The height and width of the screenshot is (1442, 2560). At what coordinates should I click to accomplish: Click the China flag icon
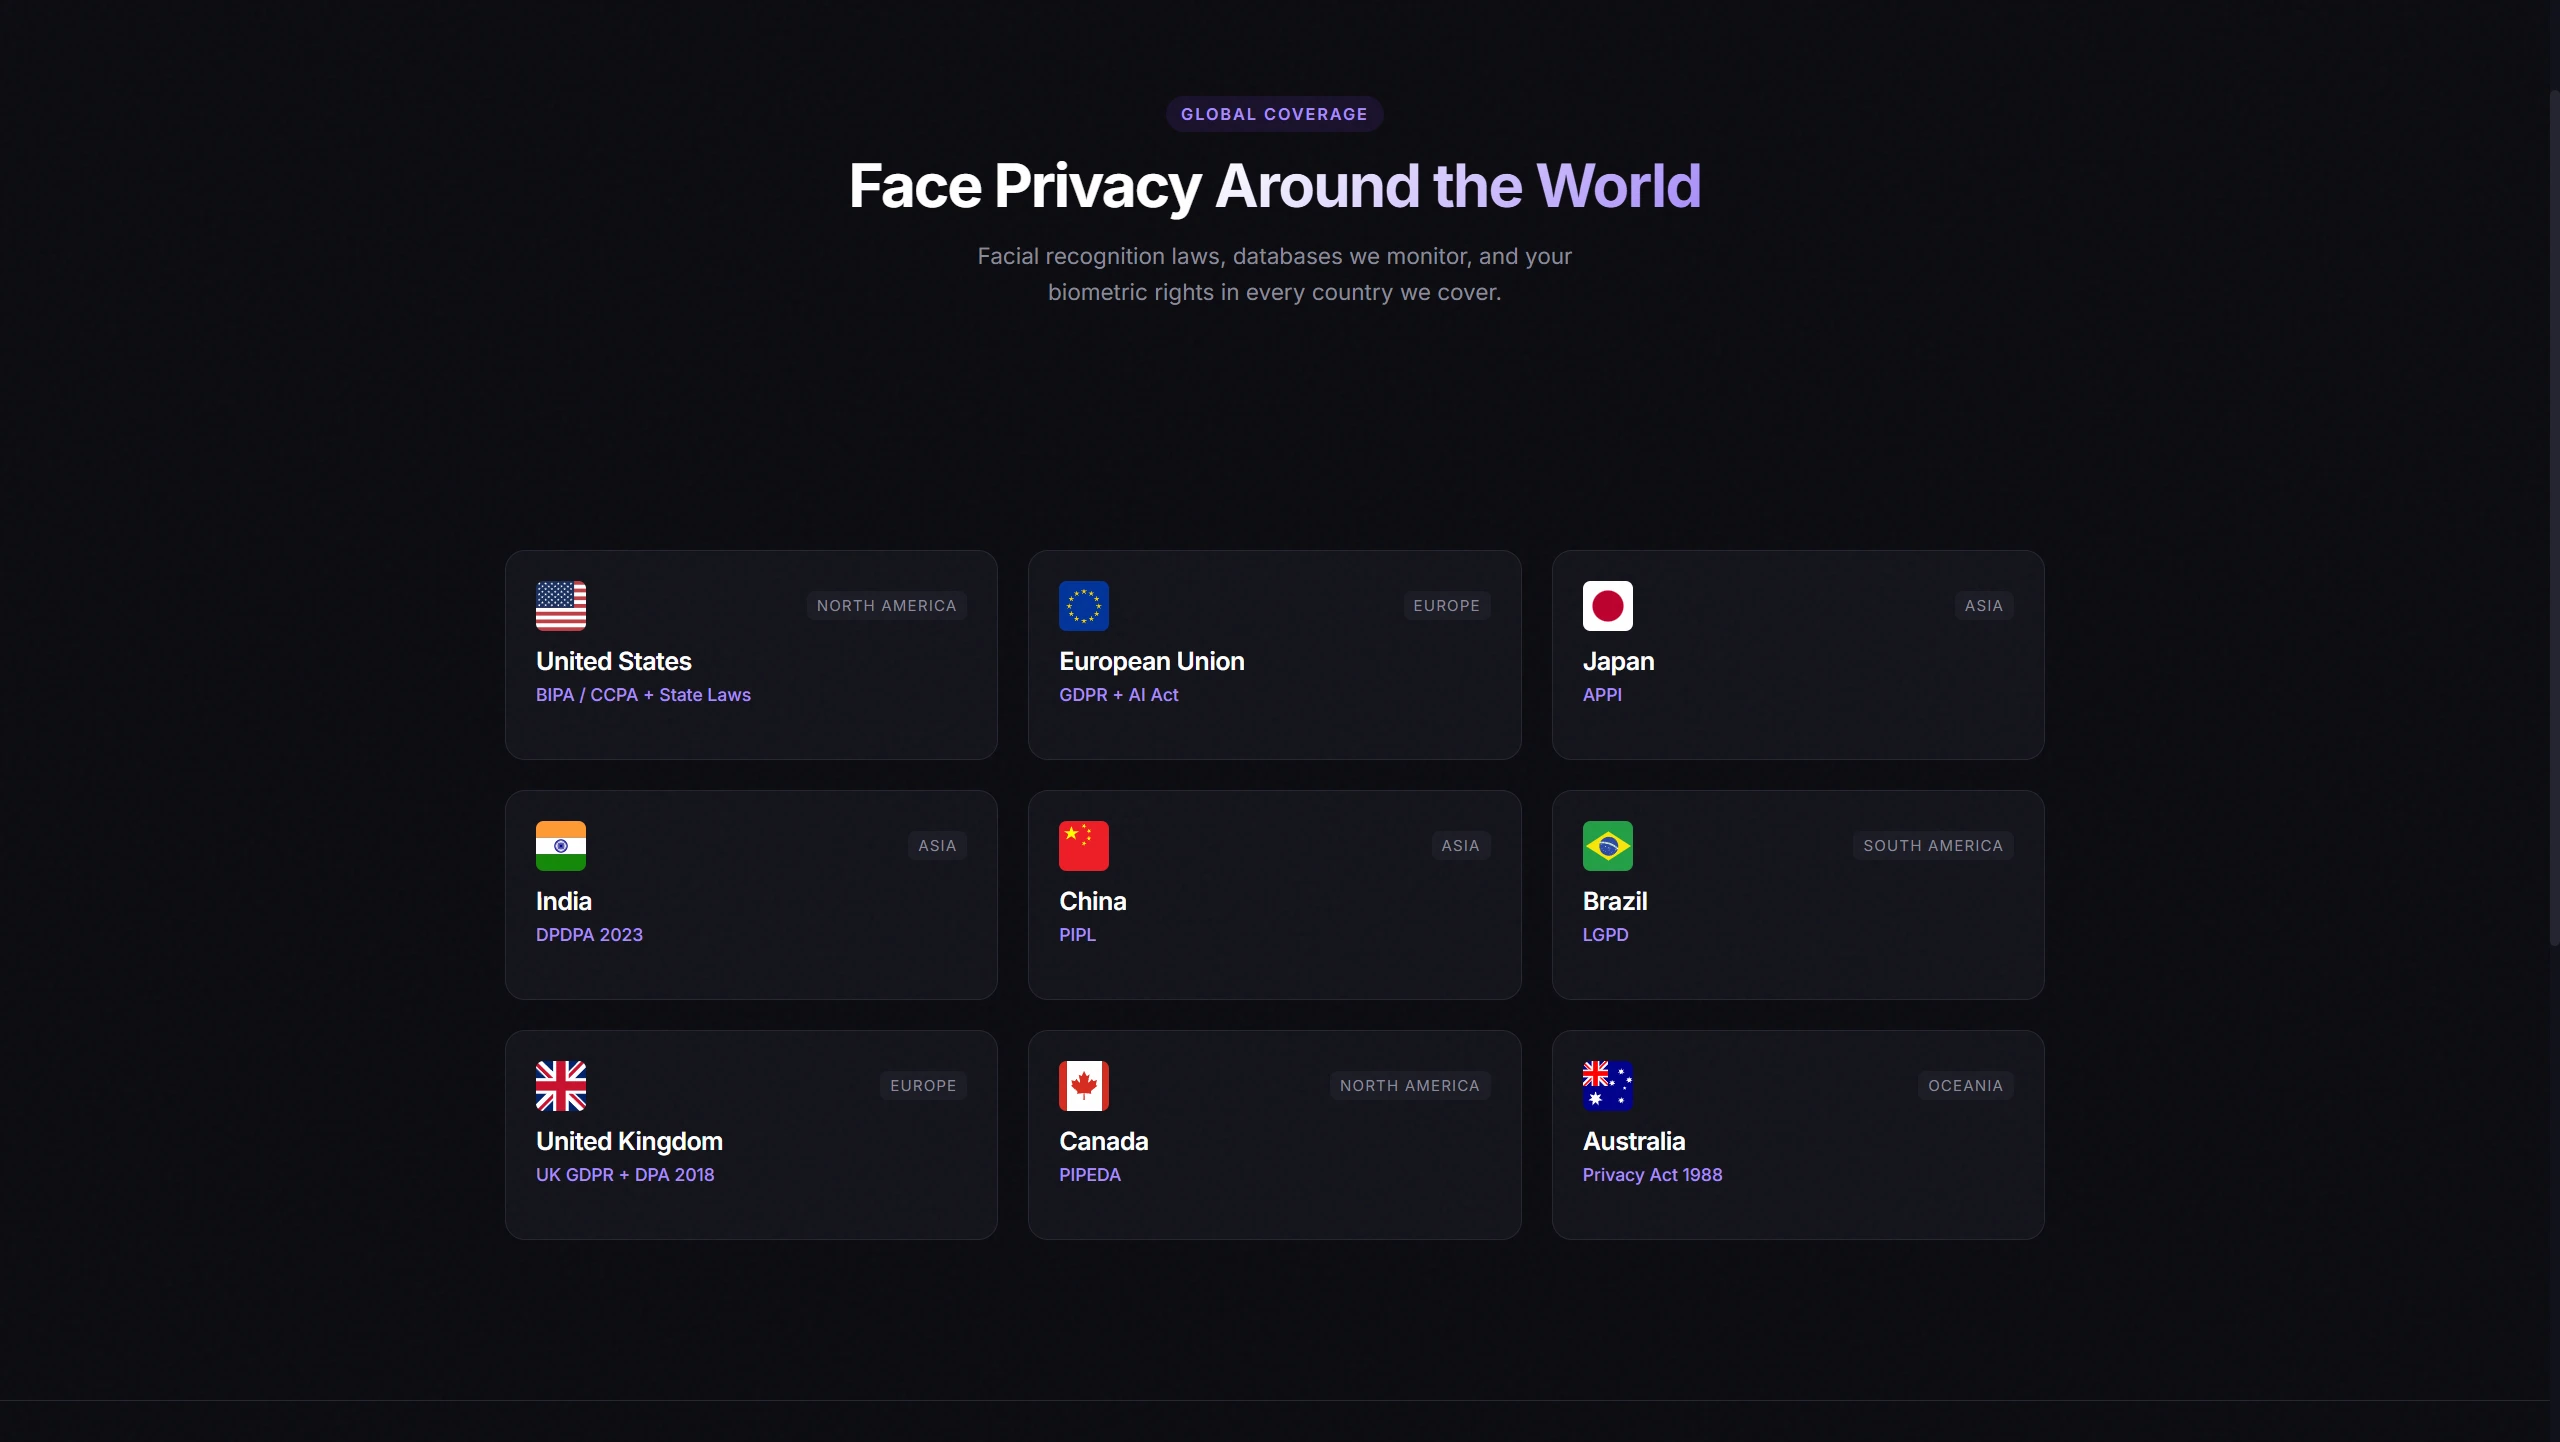1083,846
